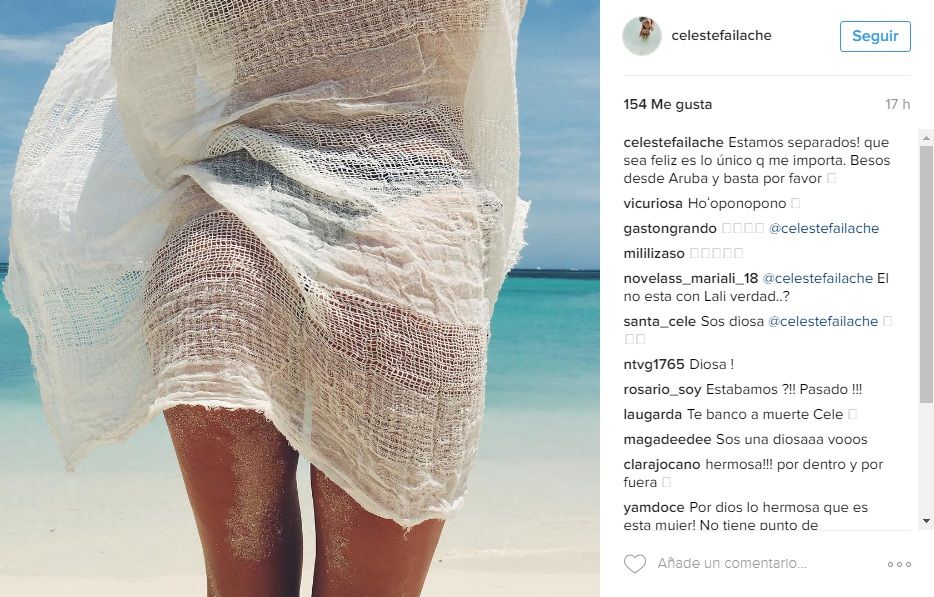Open santa_cele commenter profile
Image resolution: width=934 pixels, height=597 pixels.
click(x=659, y=322)
